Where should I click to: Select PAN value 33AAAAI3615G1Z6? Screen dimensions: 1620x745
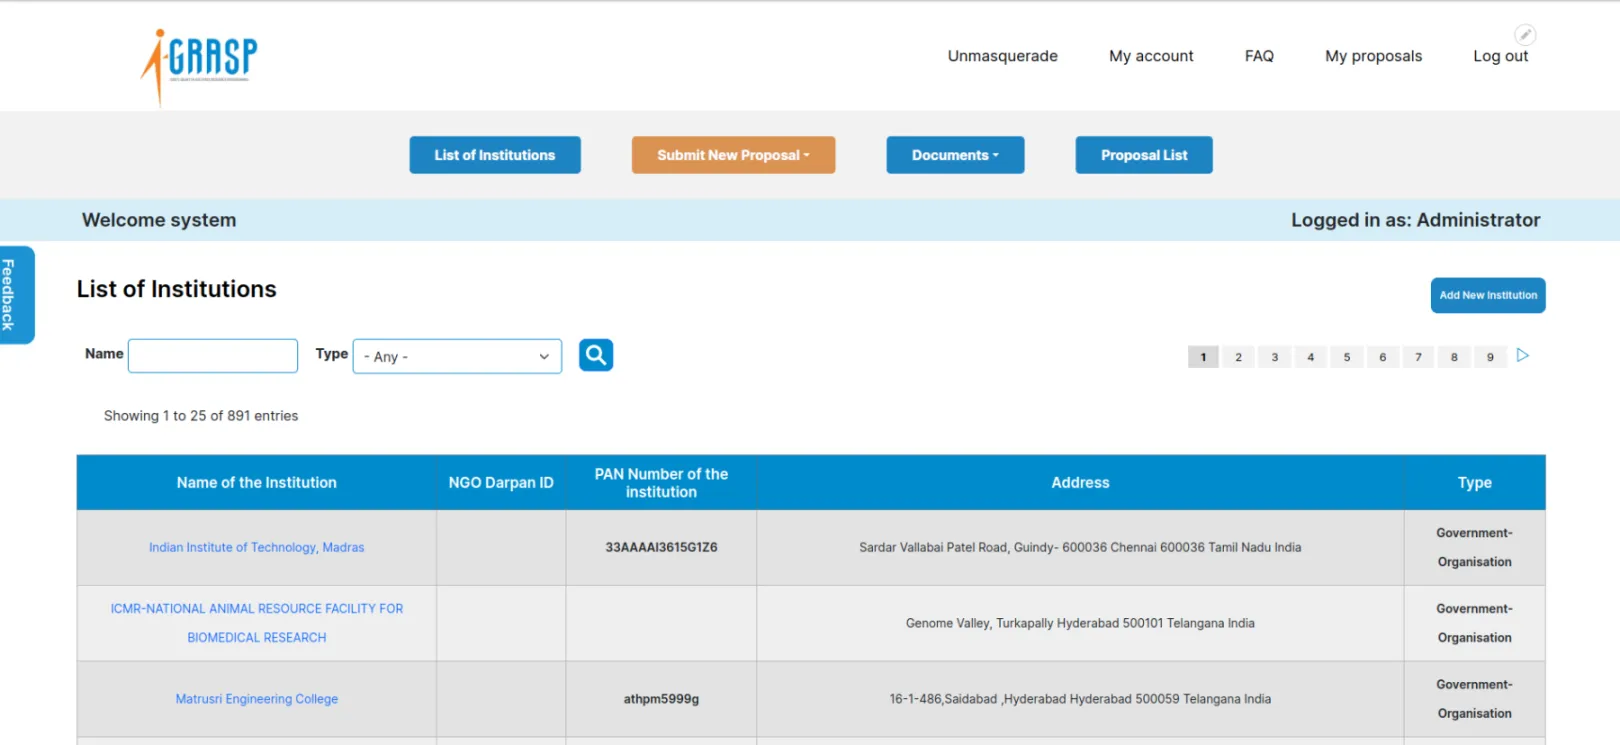(661, 548)
